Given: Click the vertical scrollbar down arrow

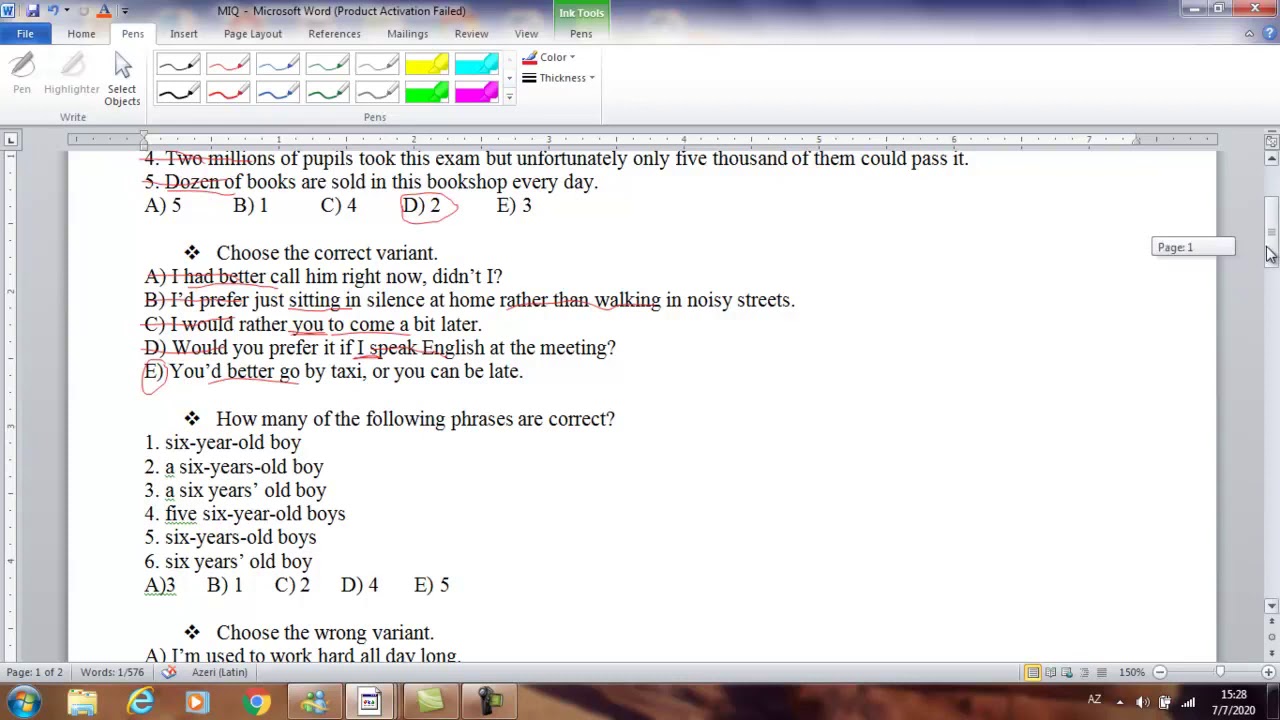Looking at the screenshot, I should (x=1271, y=606).
